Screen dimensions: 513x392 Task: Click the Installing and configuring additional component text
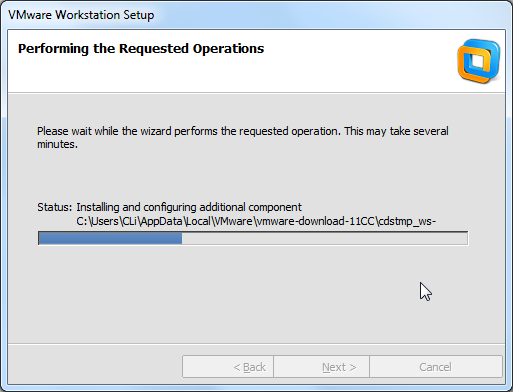[189, 207]
